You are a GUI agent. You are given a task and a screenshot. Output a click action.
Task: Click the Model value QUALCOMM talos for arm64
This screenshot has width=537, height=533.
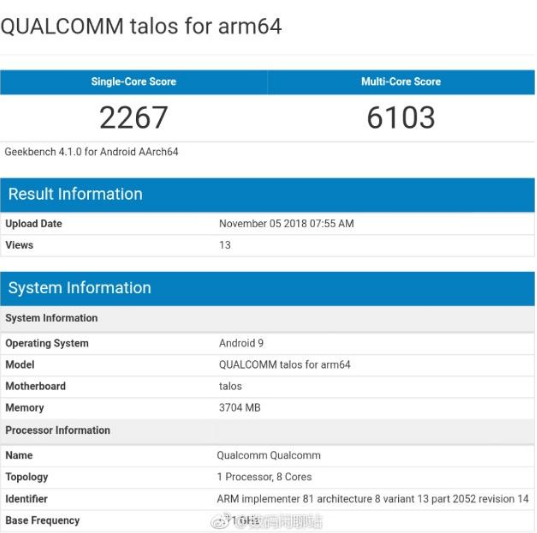pyautogui.click(x=285, y=365)
